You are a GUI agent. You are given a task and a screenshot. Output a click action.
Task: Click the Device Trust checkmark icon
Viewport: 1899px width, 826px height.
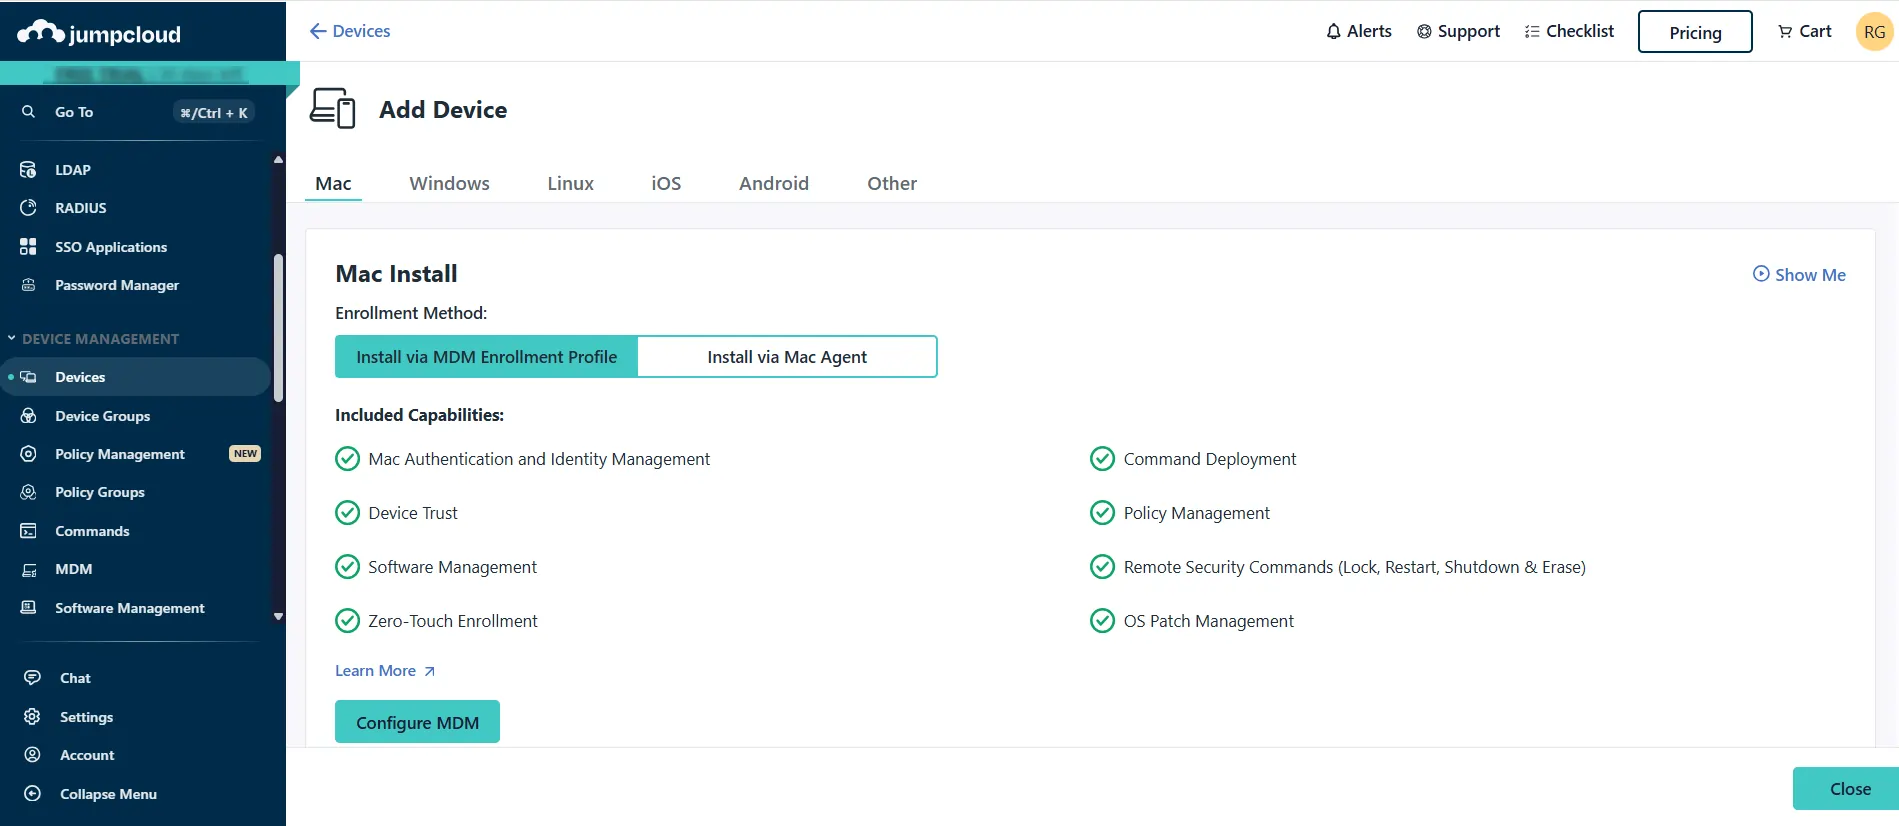[347, 513]
